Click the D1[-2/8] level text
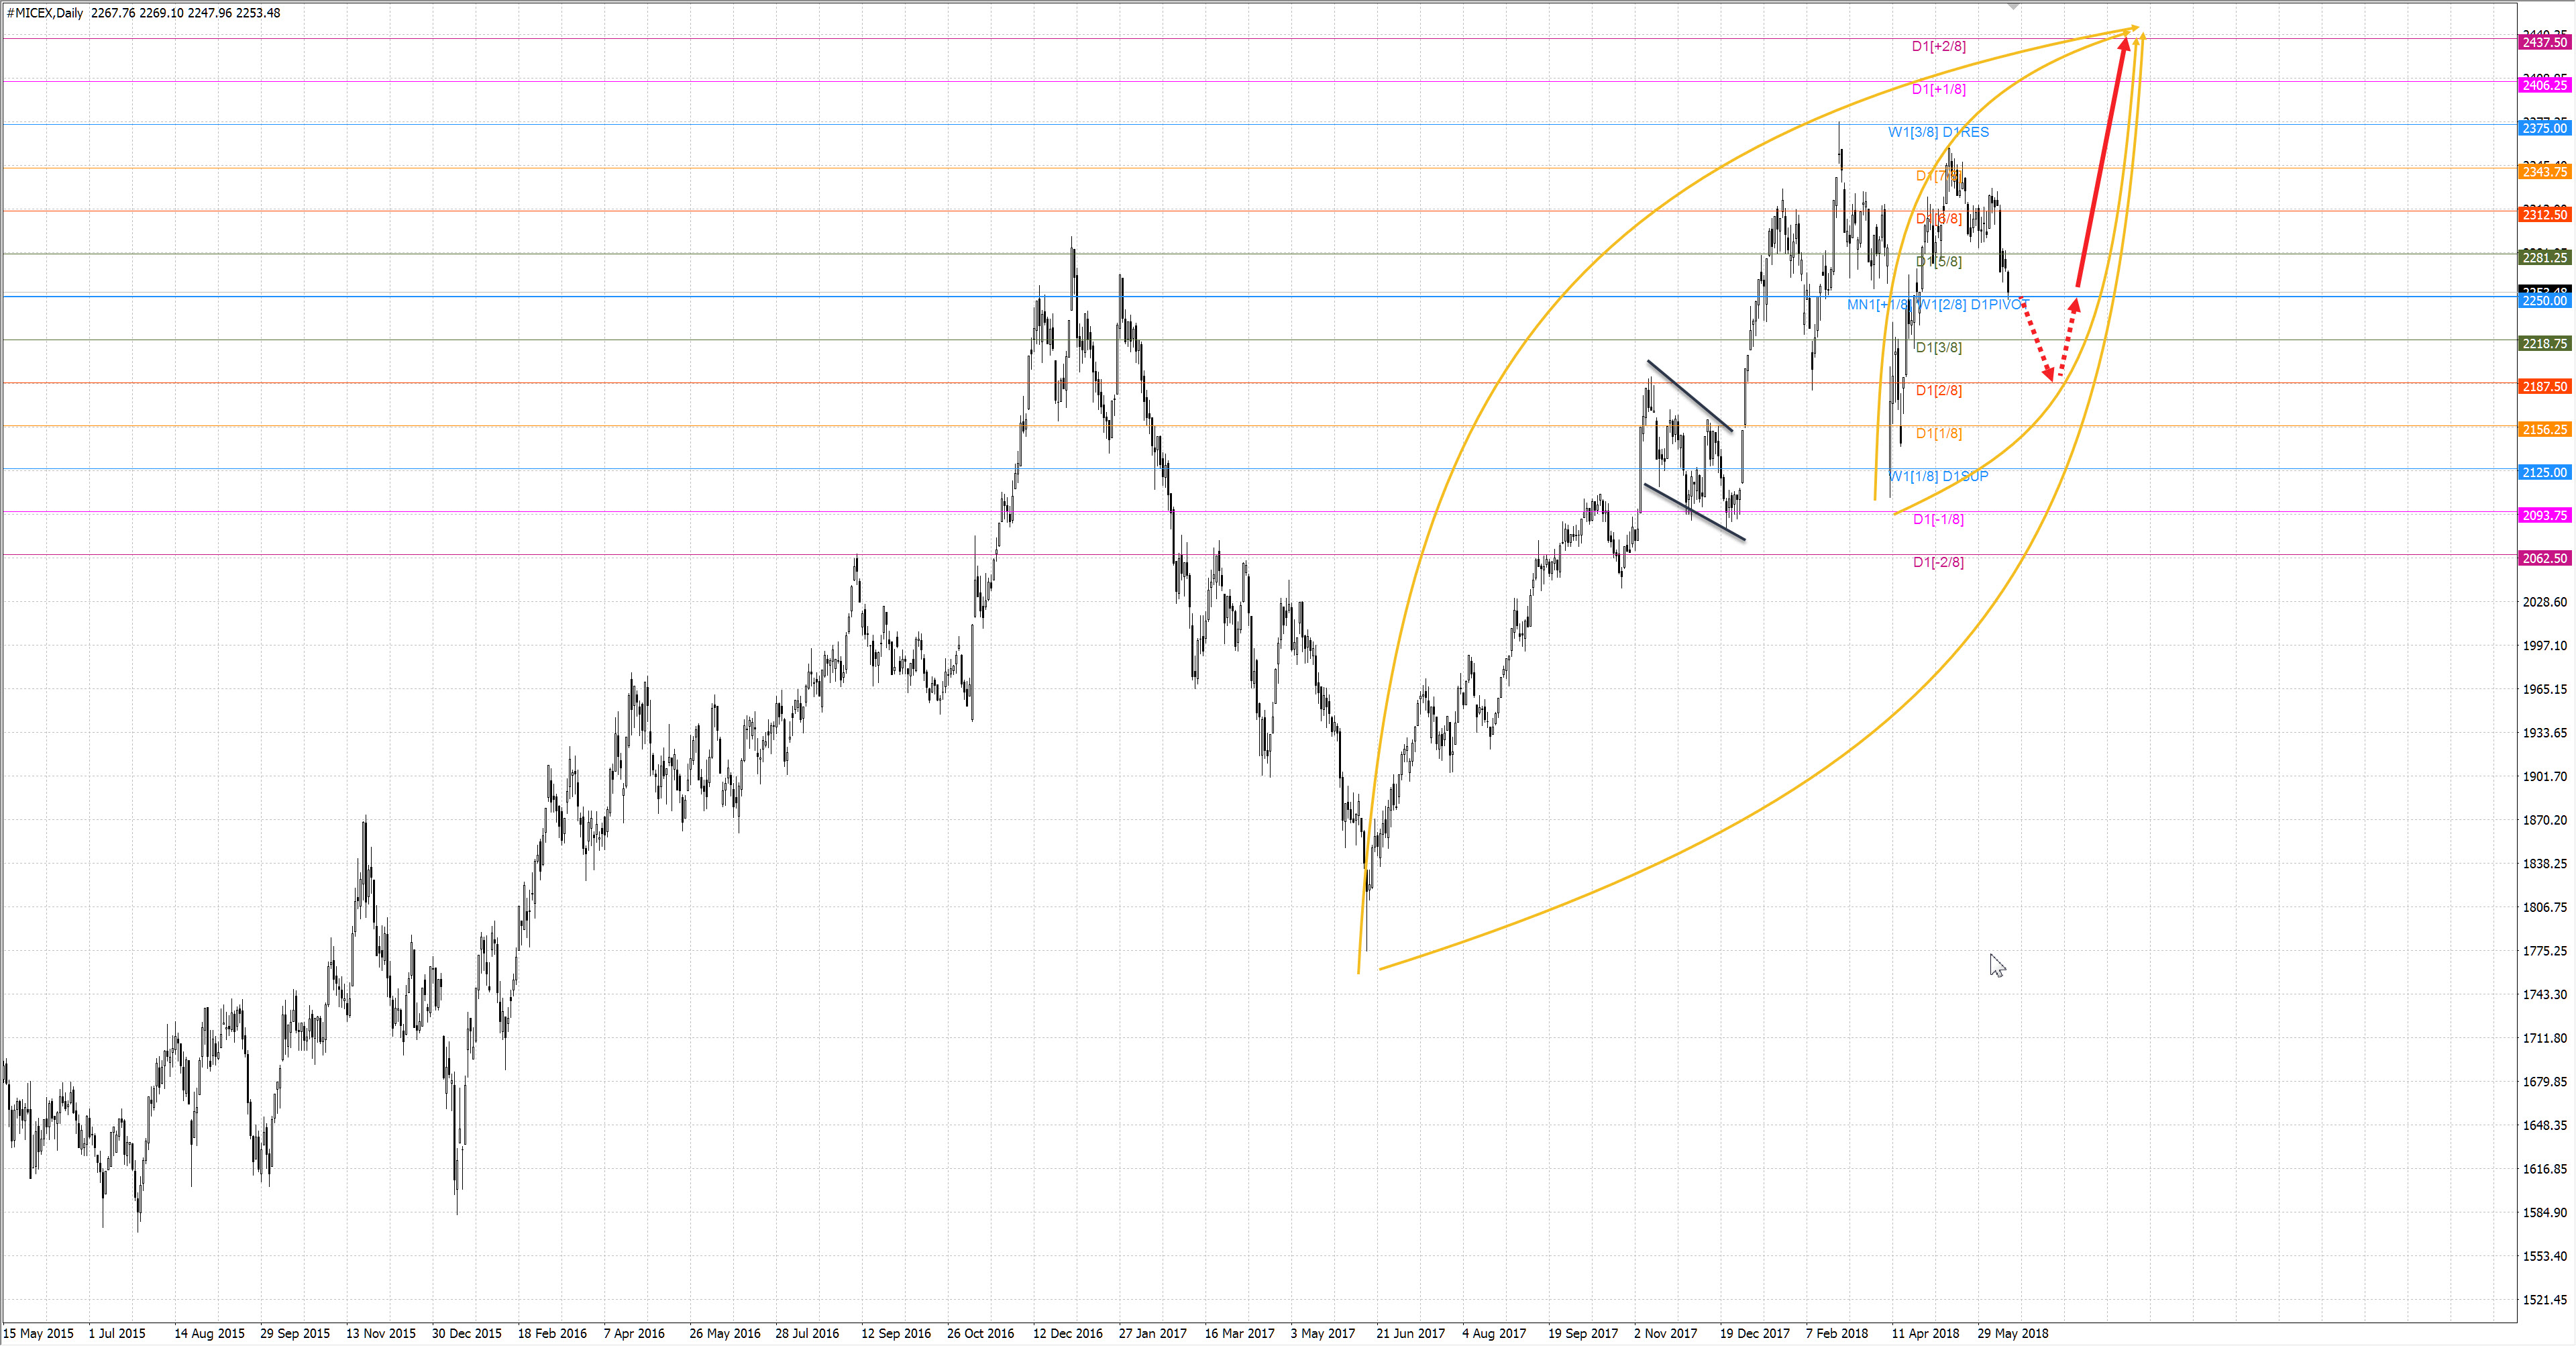This screenshot has width=2576, height=1346. (1938, 562)
